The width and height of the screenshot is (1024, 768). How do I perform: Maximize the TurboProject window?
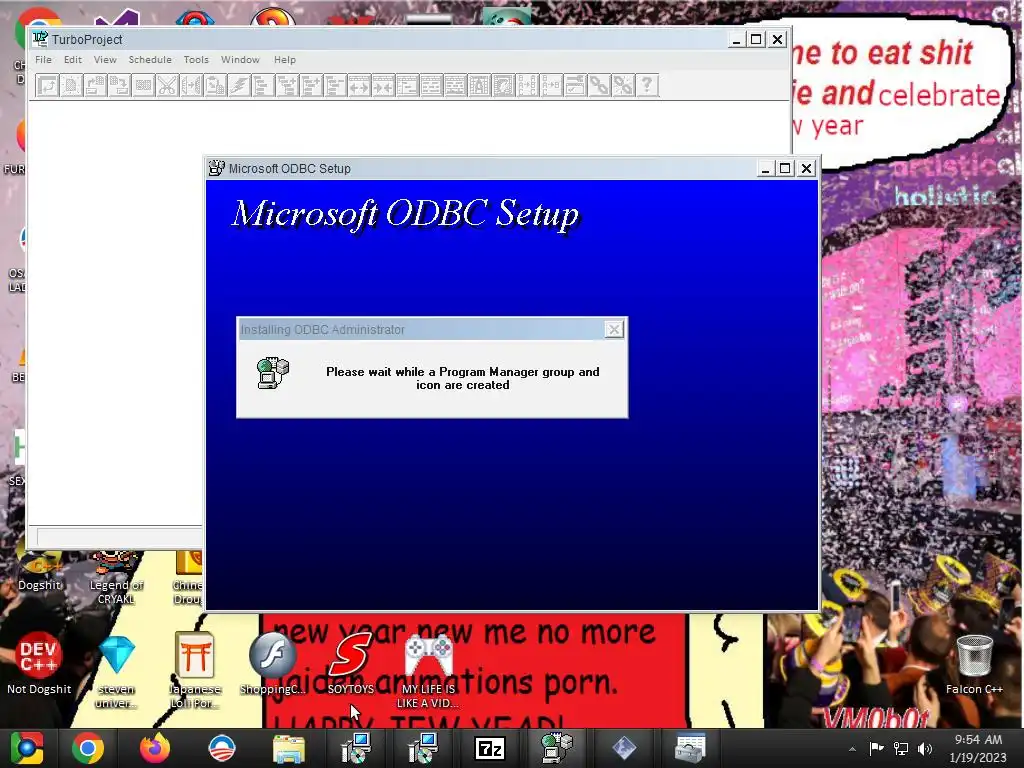(x=756, y=39)
